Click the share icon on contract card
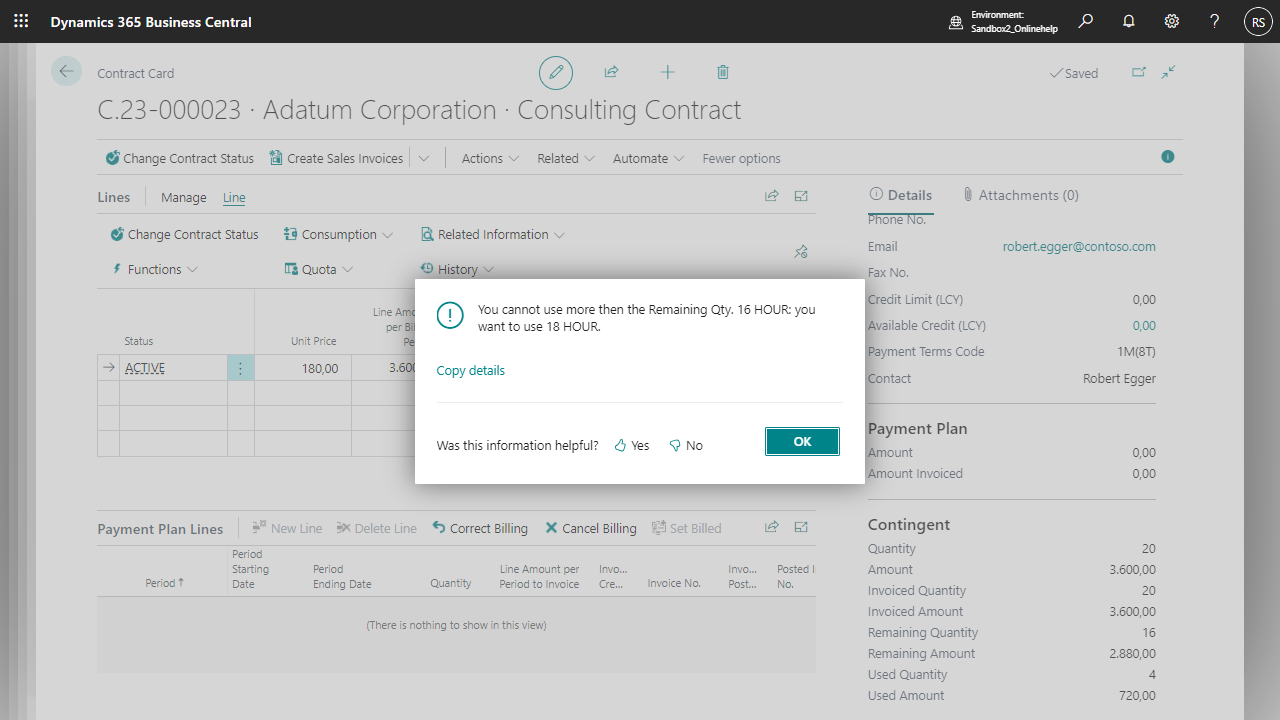This screenshot has height=720, width=1280. tap(611, 72)
